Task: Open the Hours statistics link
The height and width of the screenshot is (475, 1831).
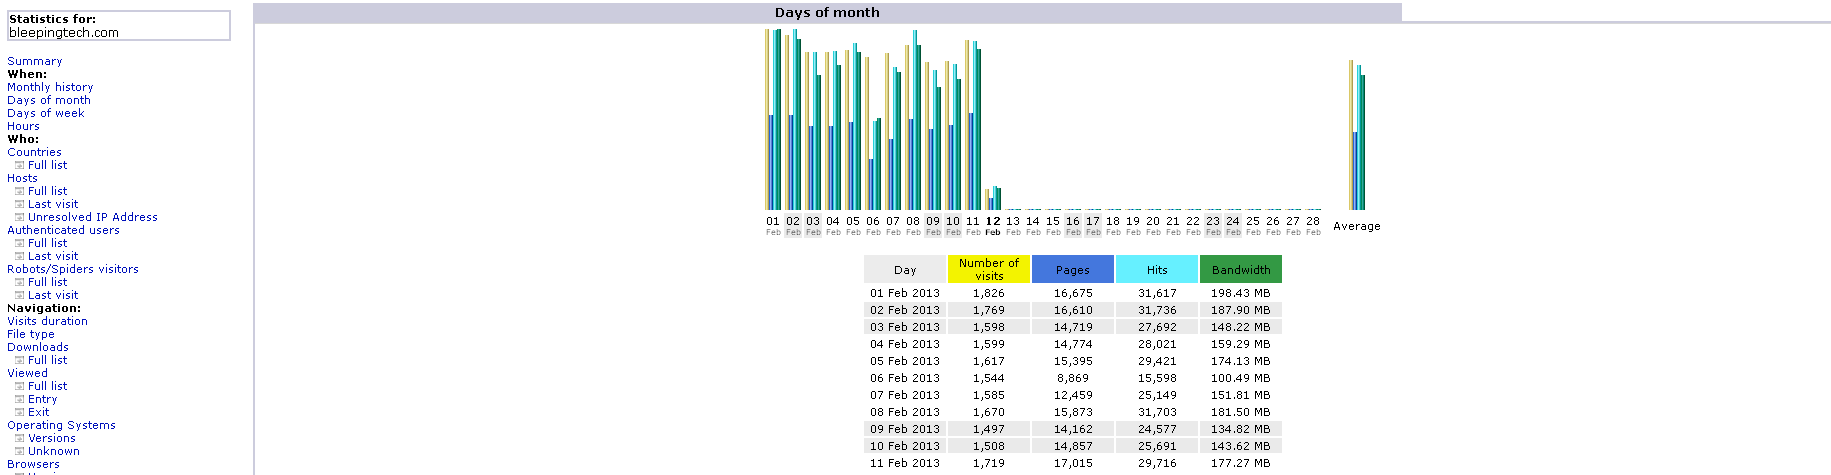Action: click(x=23, y=126)
